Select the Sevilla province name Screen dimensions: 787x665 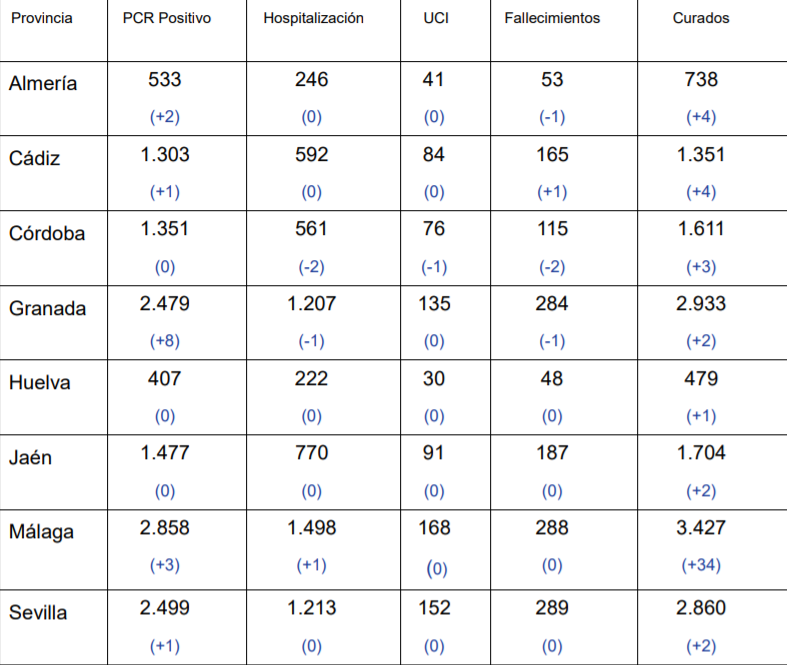(40, 612)
